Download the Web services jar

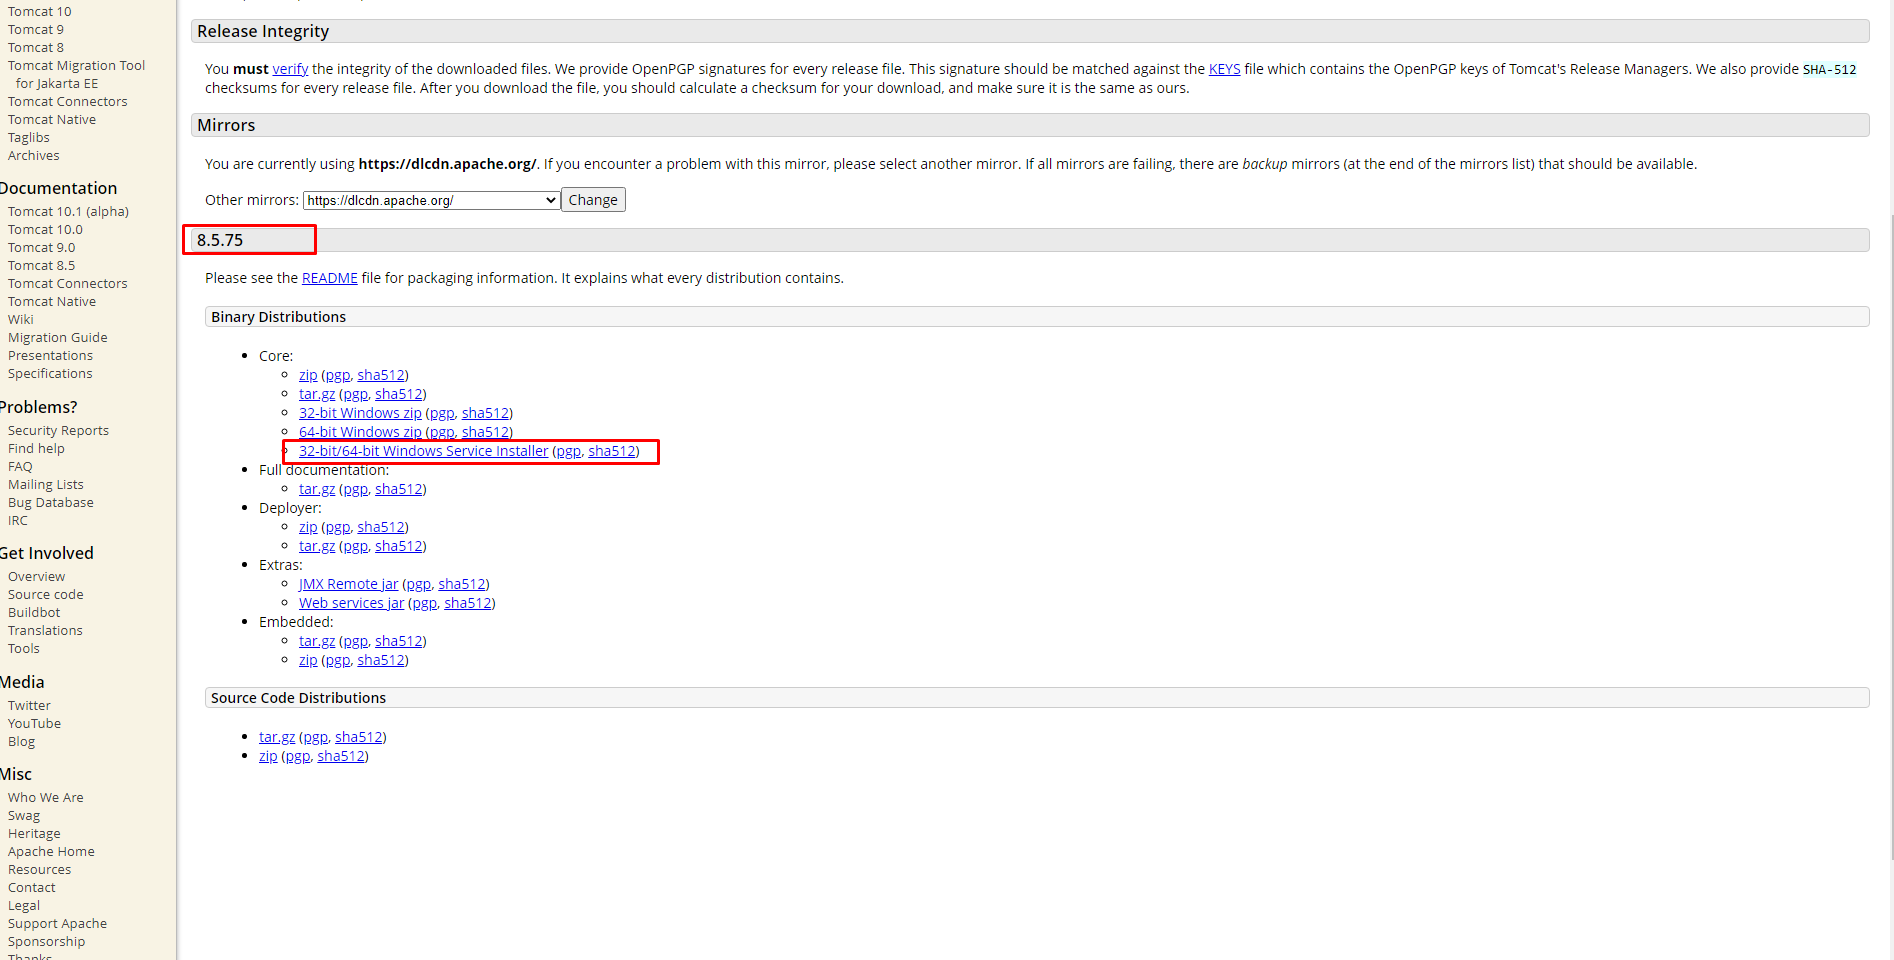[x=351, y=603]
